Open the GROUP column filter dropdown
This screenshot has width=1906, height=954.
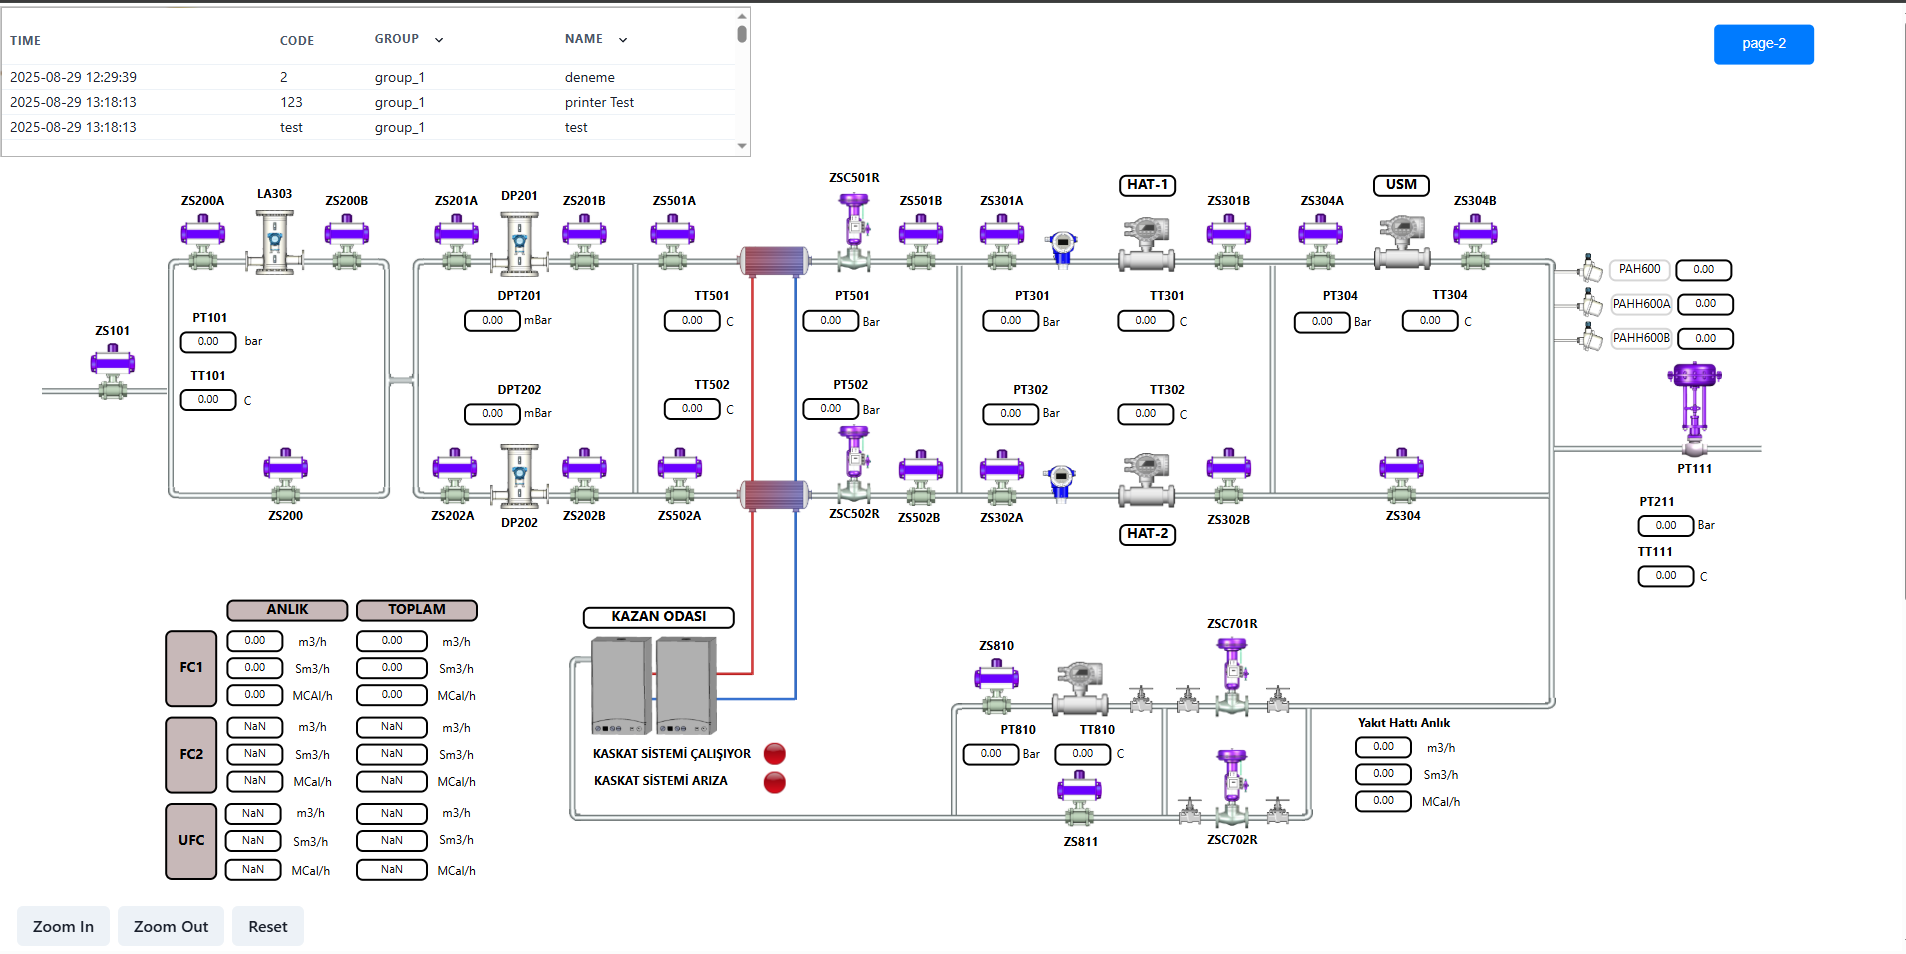pos(438,39)
